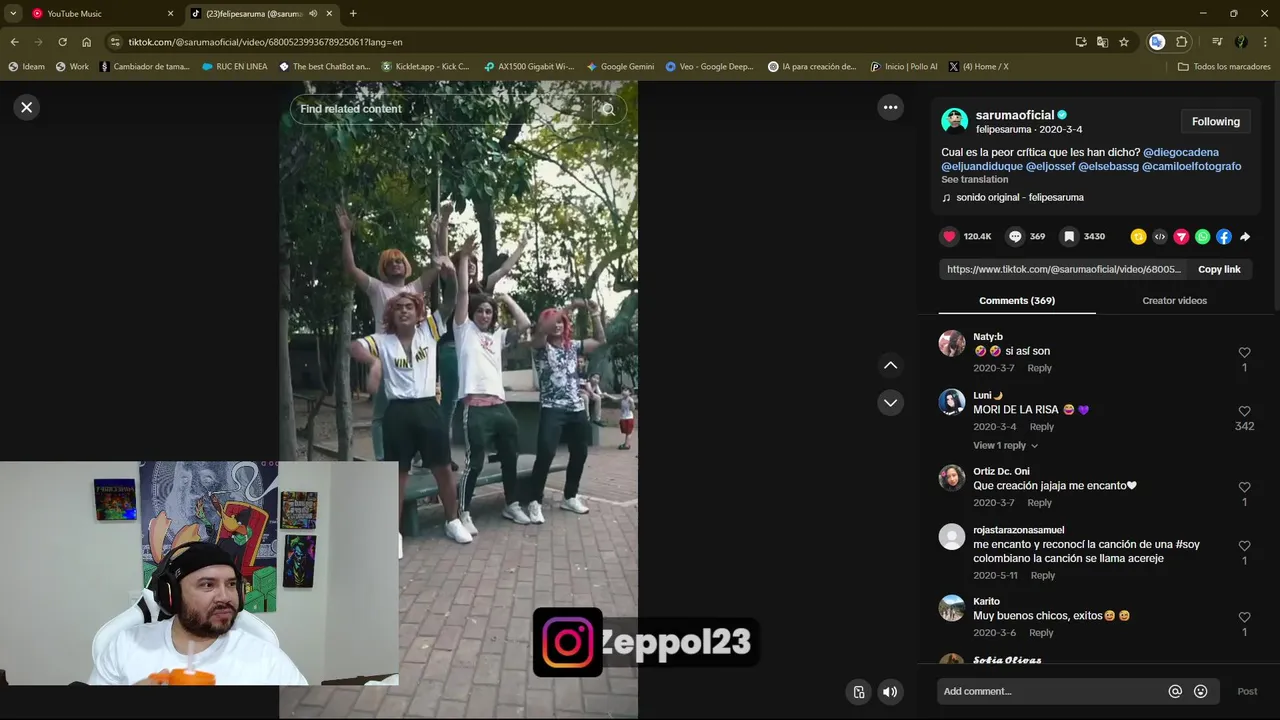Get embed code via the embed icon

[1160, 237]
